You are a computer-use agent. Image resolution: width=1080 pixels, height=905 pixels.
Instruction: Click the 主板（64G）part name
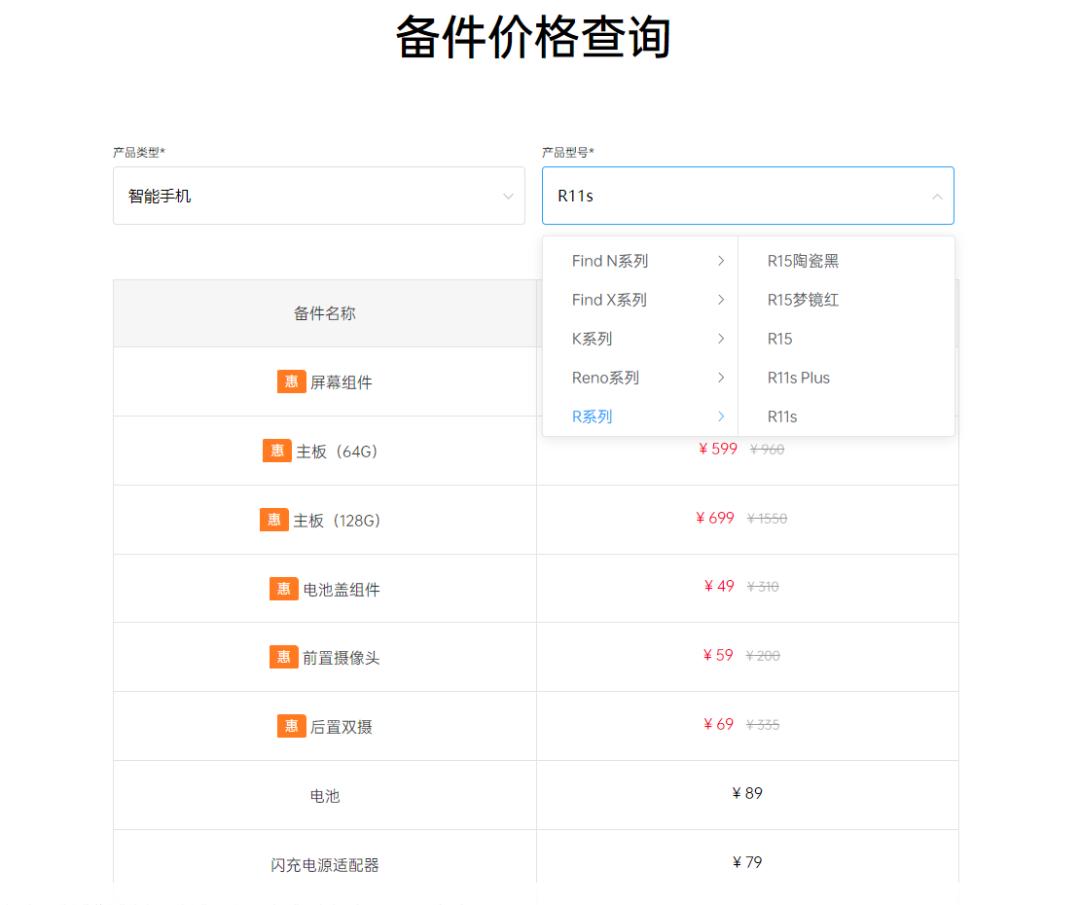pyautogui.click(x=337, y=452)
